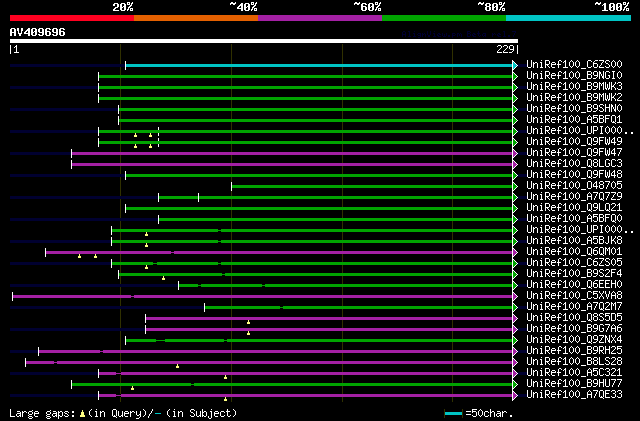Screen dimensions: 640x421
Task: Click the arrowhead ending the UniRef100_A7QE33 bar
Action: [x=515, y=395]
